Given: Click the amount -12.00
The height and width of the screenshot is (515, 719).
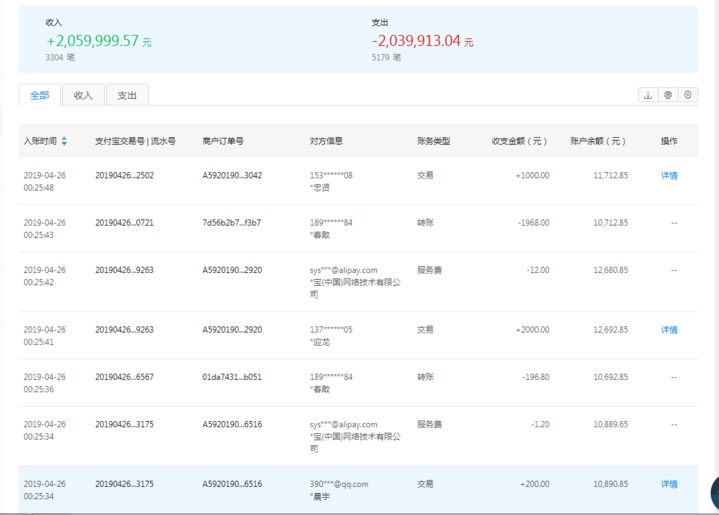Looking at the screenshot, I should click(538, 270).
